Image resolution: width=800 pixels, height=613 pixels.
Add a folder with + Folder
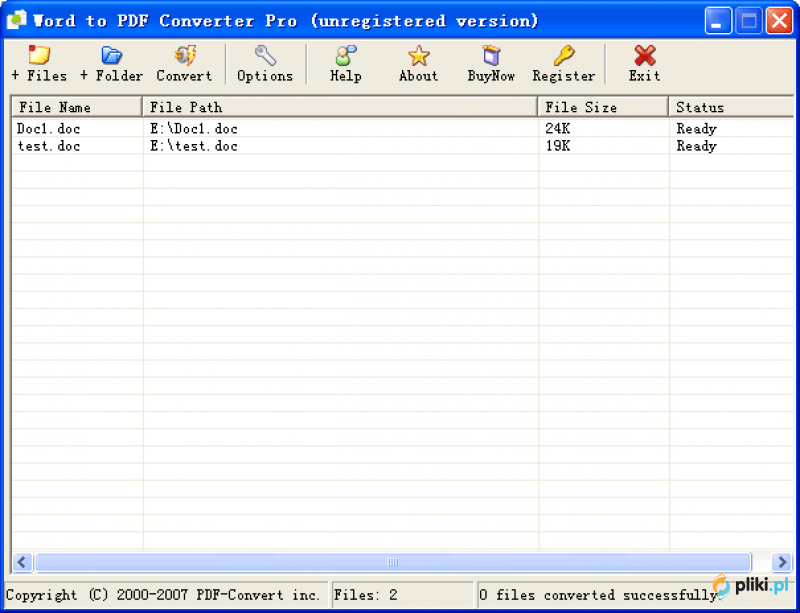(x=111, y=63)
